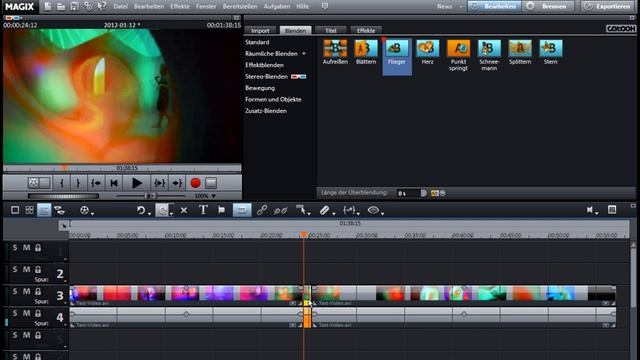Viewport: 640px width, 360px height.
Task: Open the Effekte menu in menu bar
Action: point(180,7)
